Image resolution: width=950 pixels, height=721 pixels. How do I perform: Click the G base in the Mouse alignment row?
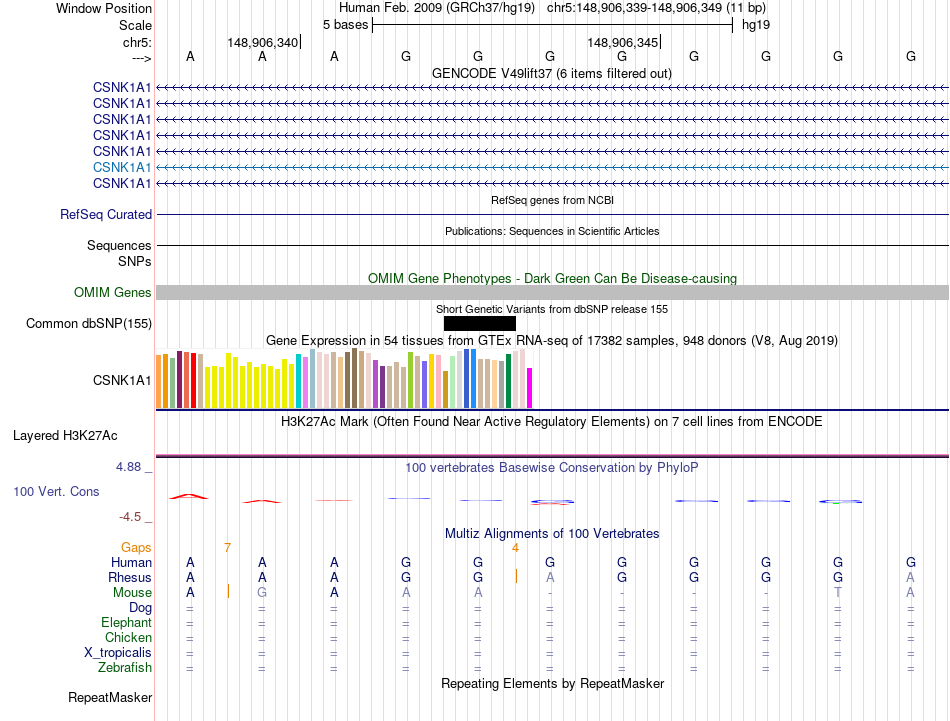(262, 593)
